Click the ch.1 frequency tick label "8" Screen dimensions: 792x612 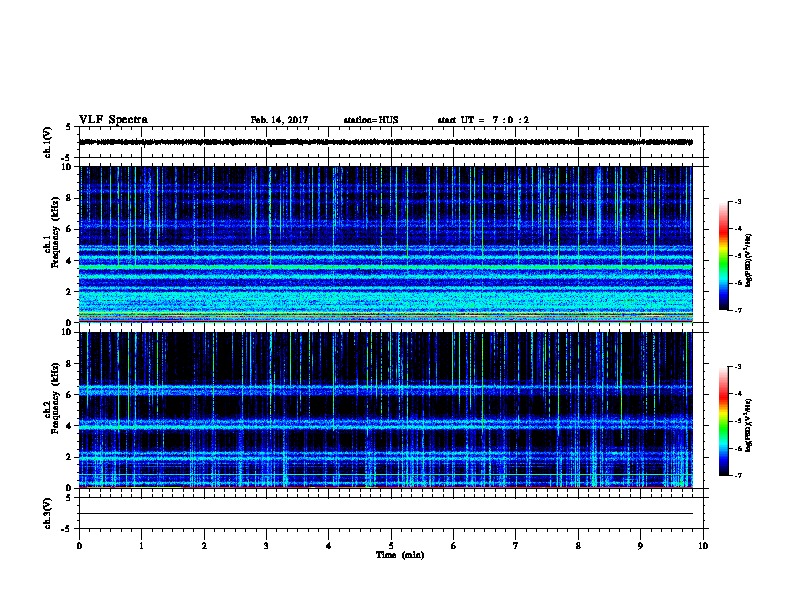(70, 198)
